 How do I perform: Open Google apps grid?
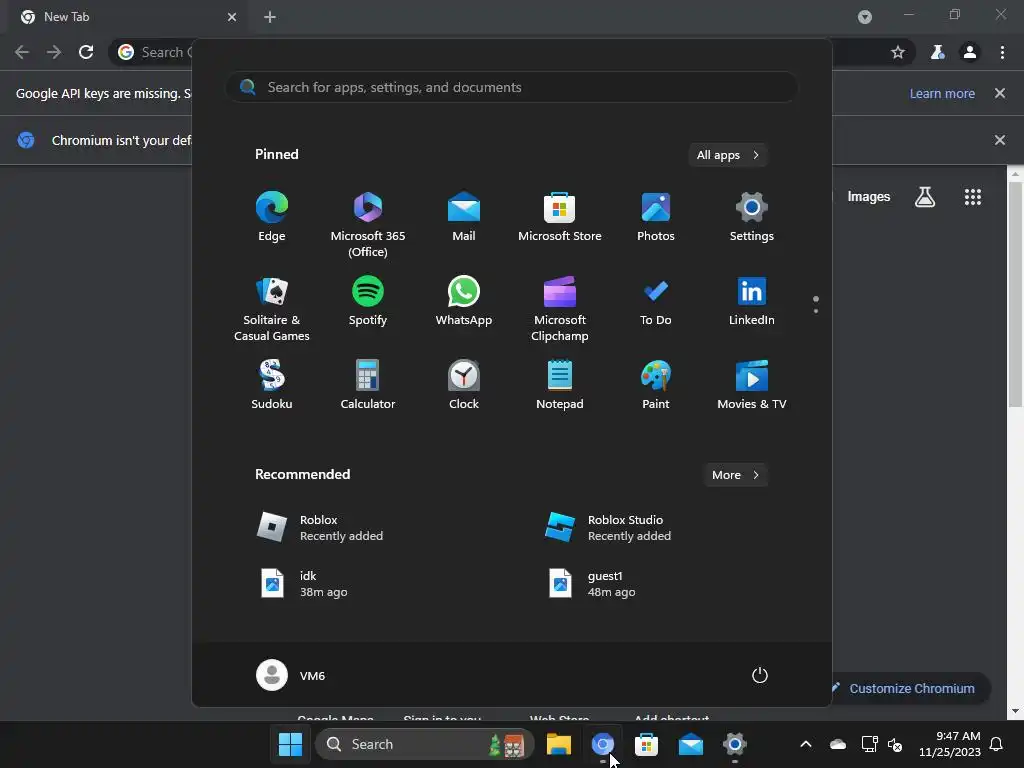(x=973, y=197)
